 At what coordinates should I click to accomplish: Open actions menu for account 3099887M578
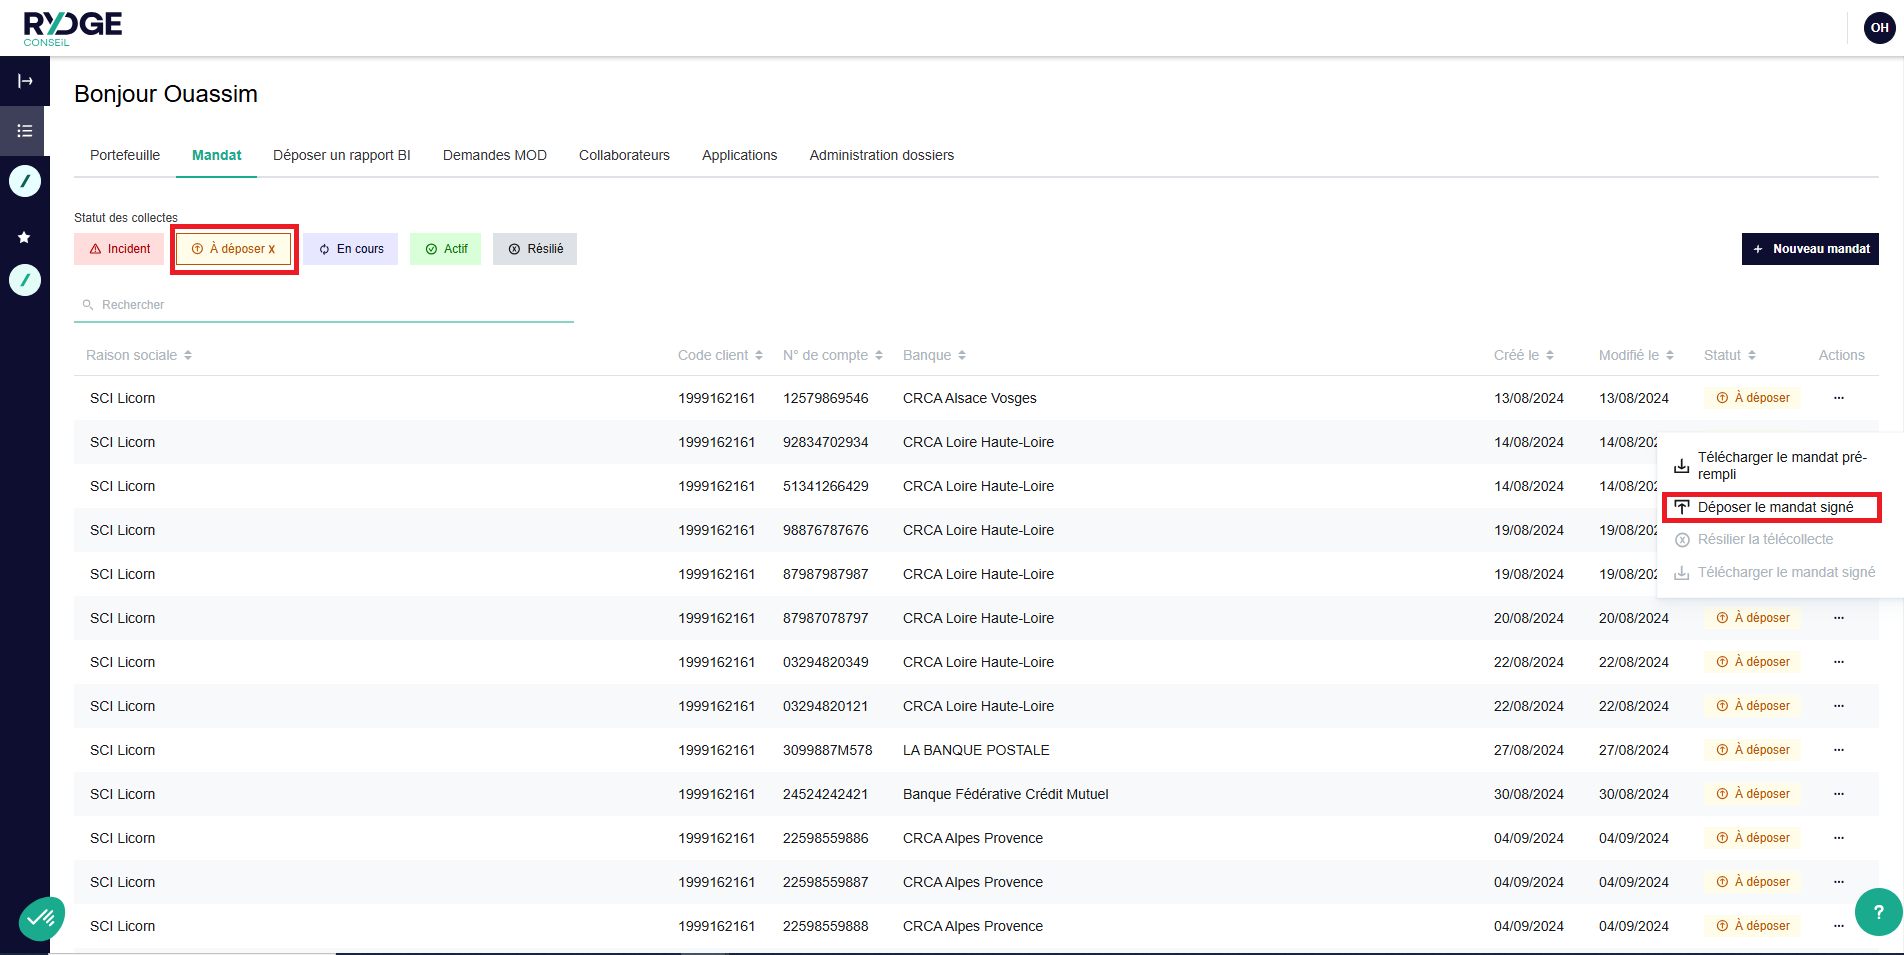[x=1839, y=750]
